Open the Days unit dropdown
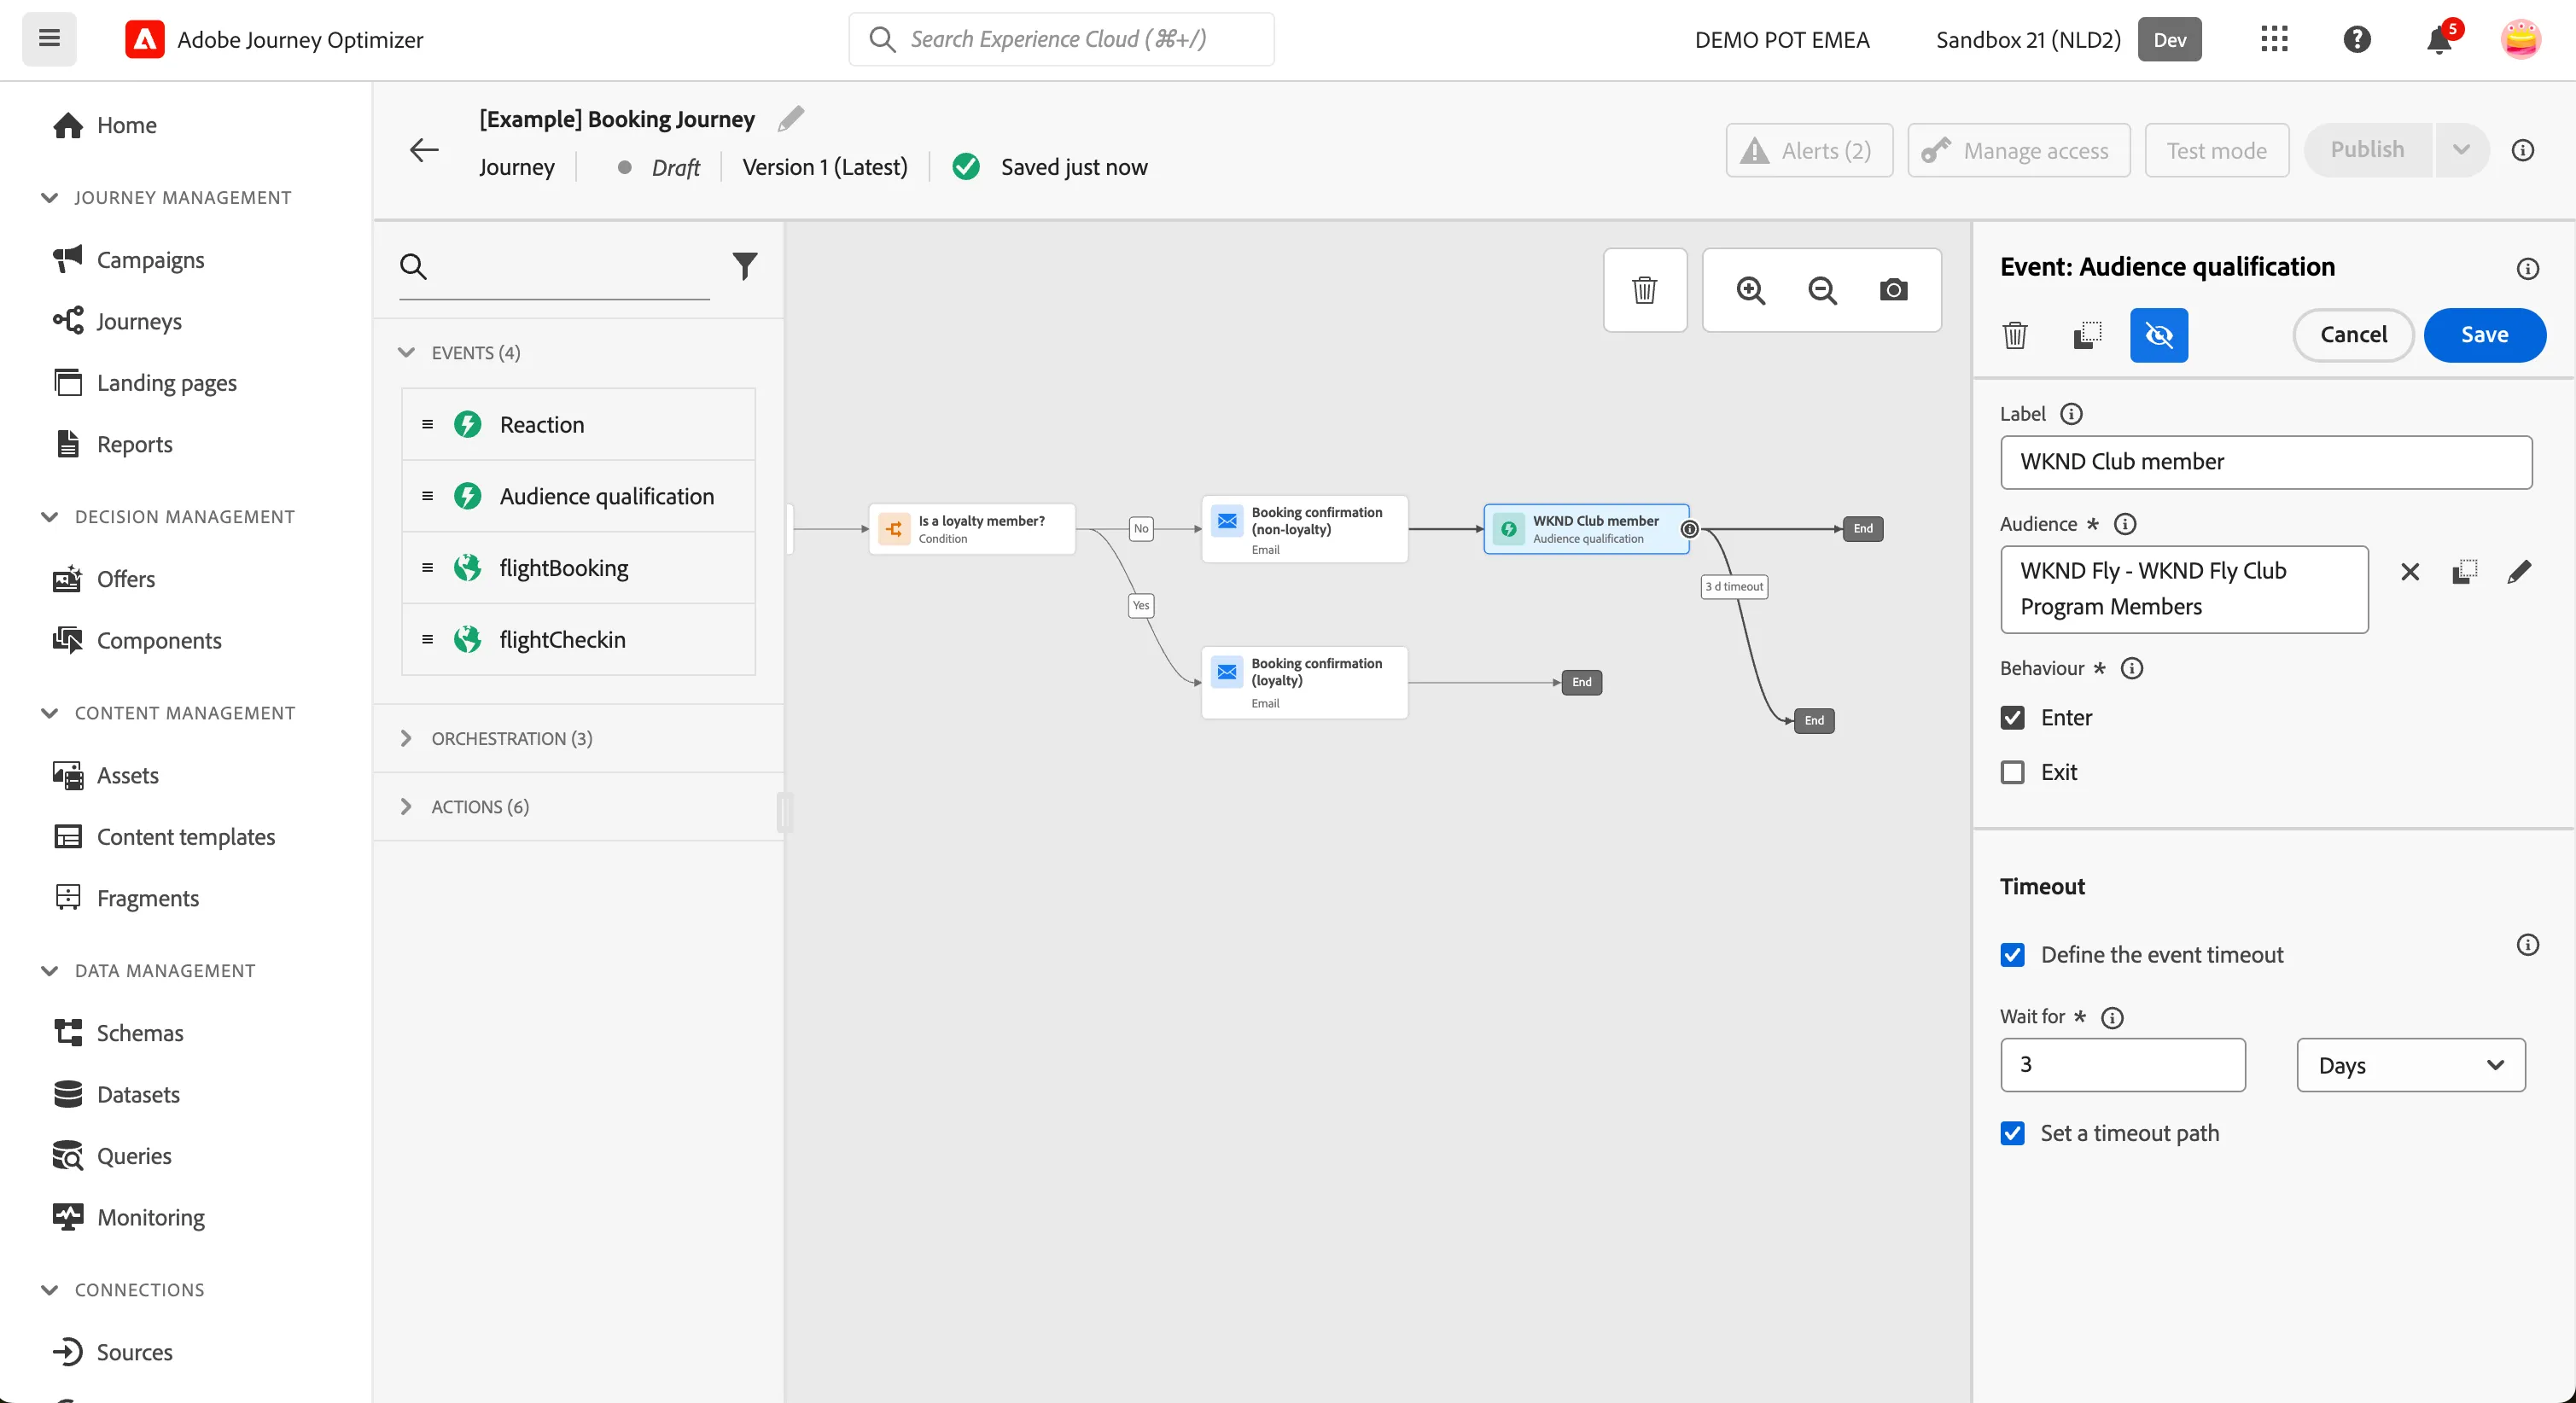Image resolution: width=2576 pixels, height=1403 pixels. pos(2411,1065)
